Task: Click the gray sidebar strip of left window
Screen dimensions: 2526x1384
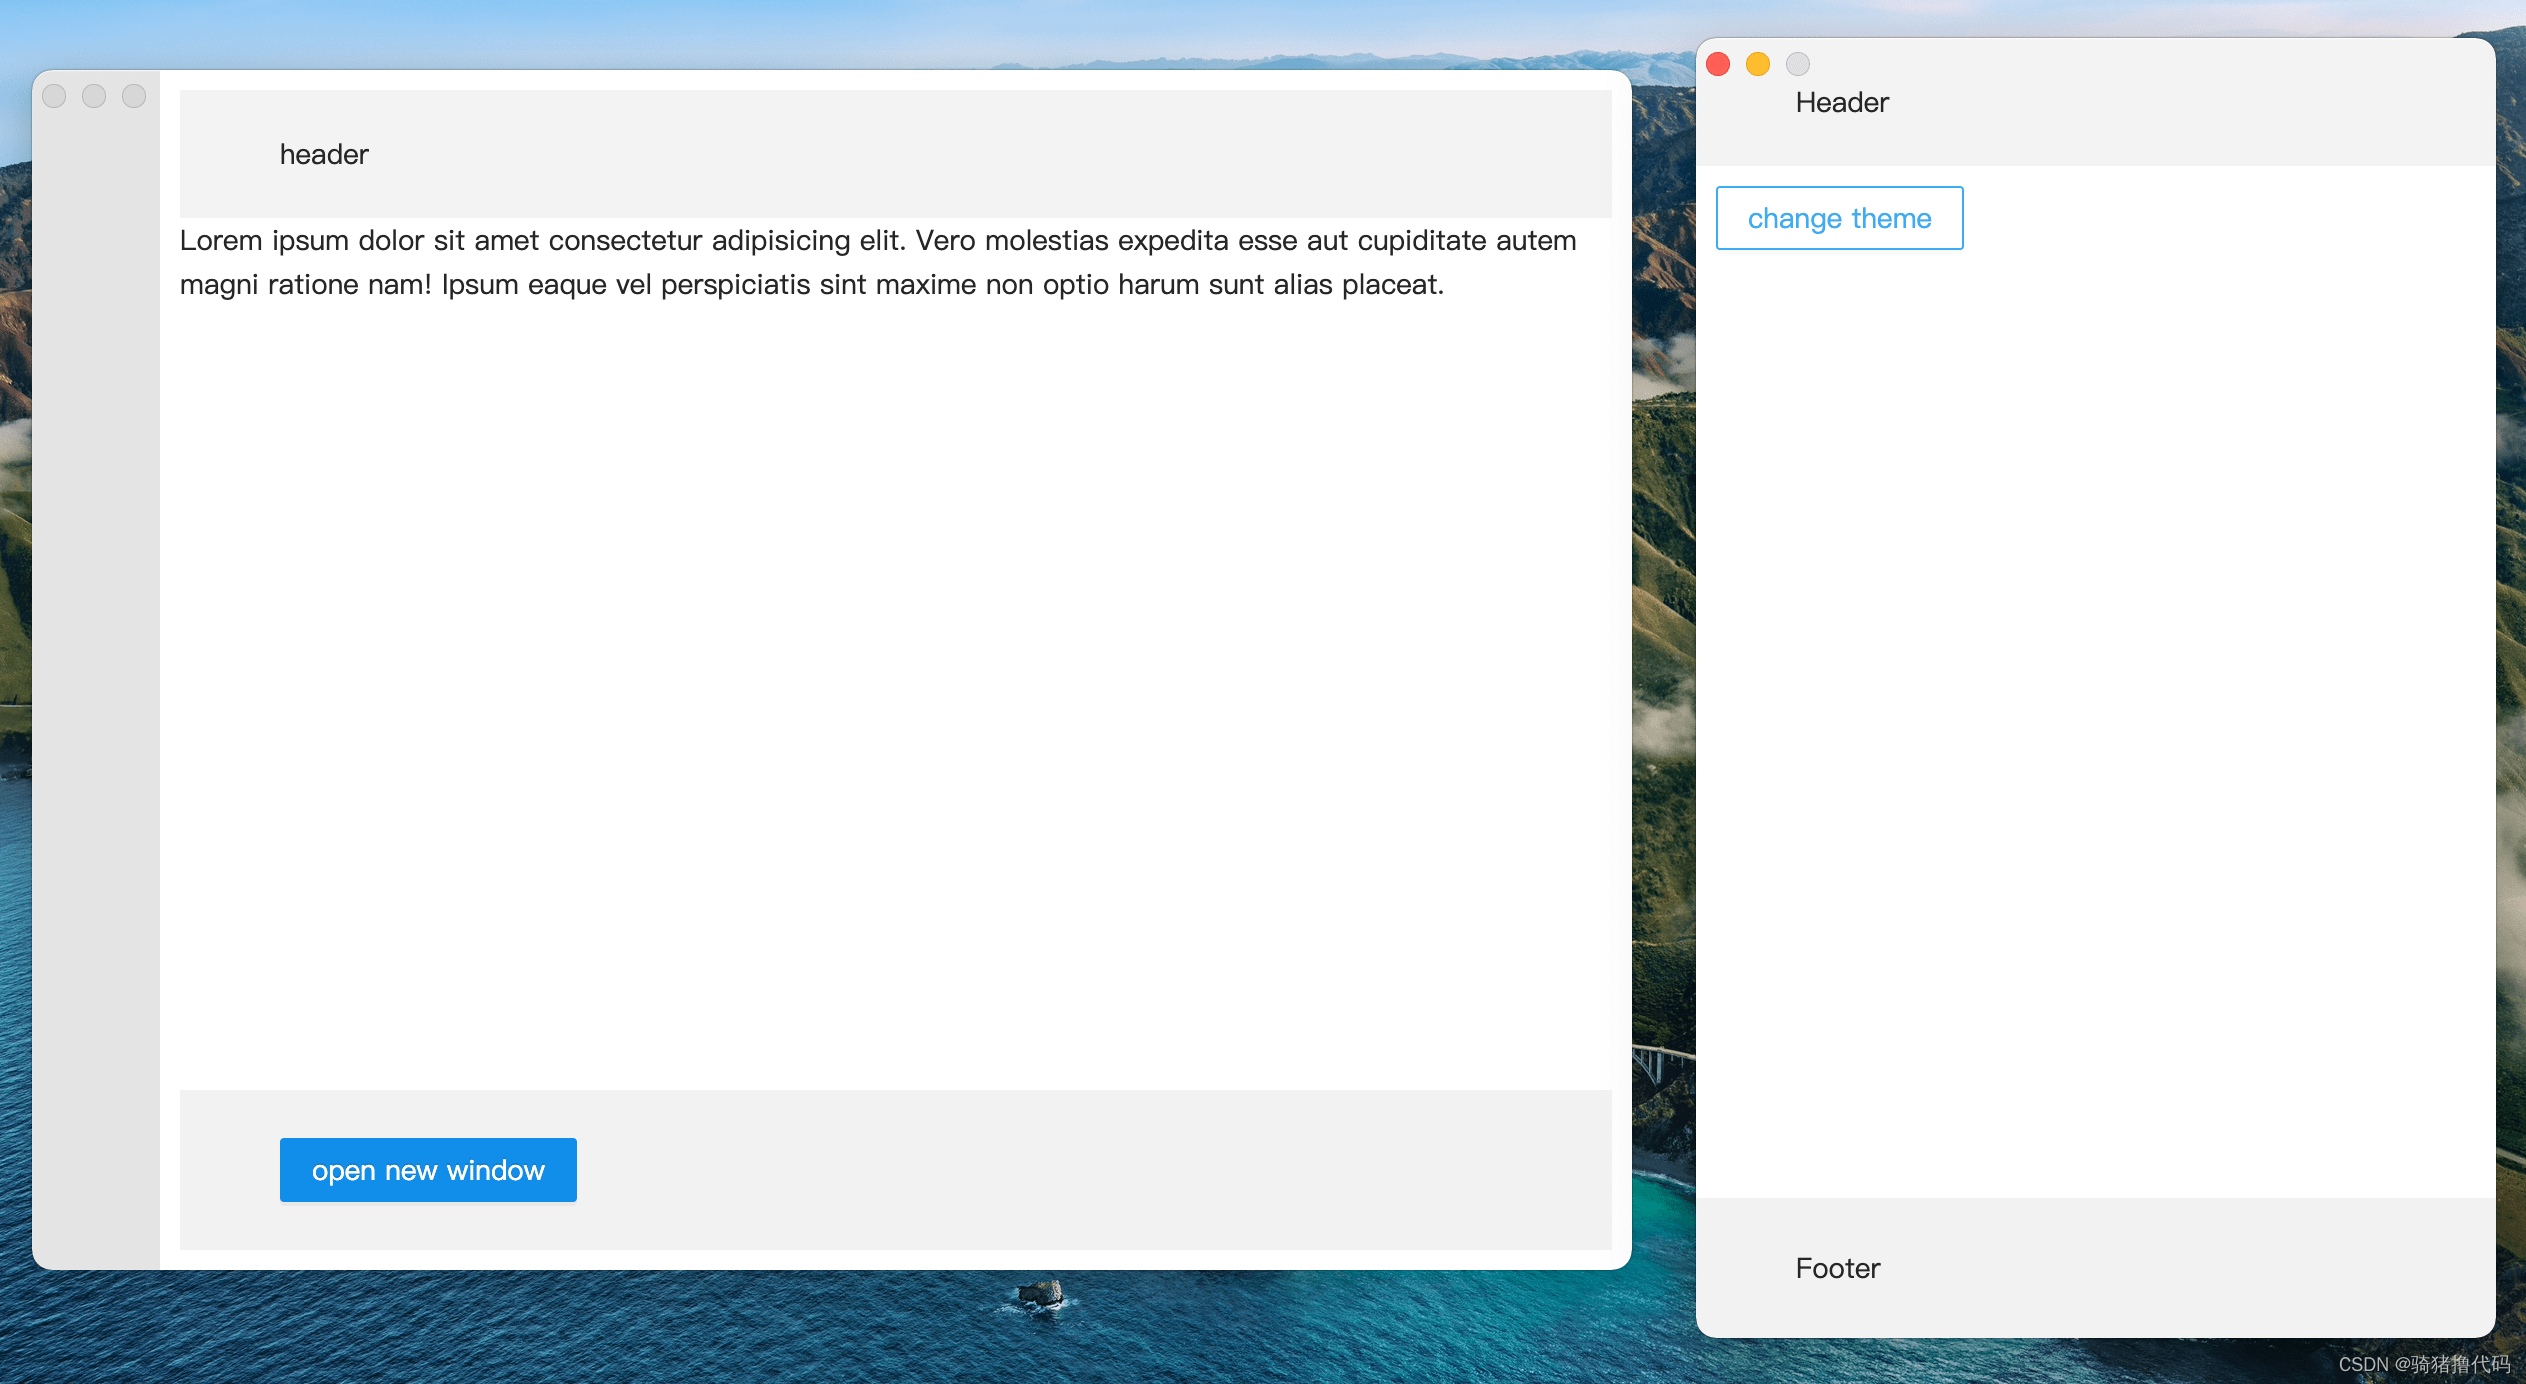Action: pos(96,680)
